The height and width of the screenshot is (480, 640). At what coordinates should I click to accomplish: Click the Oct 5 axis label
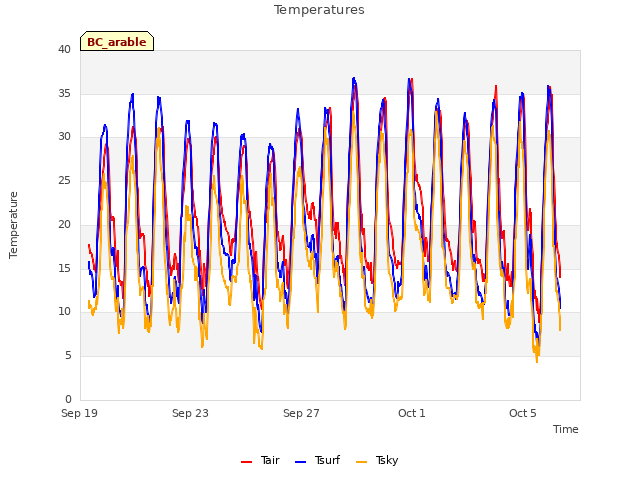point(523,413)
